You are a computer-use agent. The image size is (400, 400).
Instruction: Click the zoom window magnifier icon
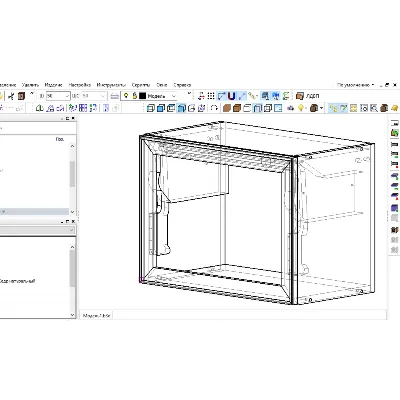coord(374,108)
